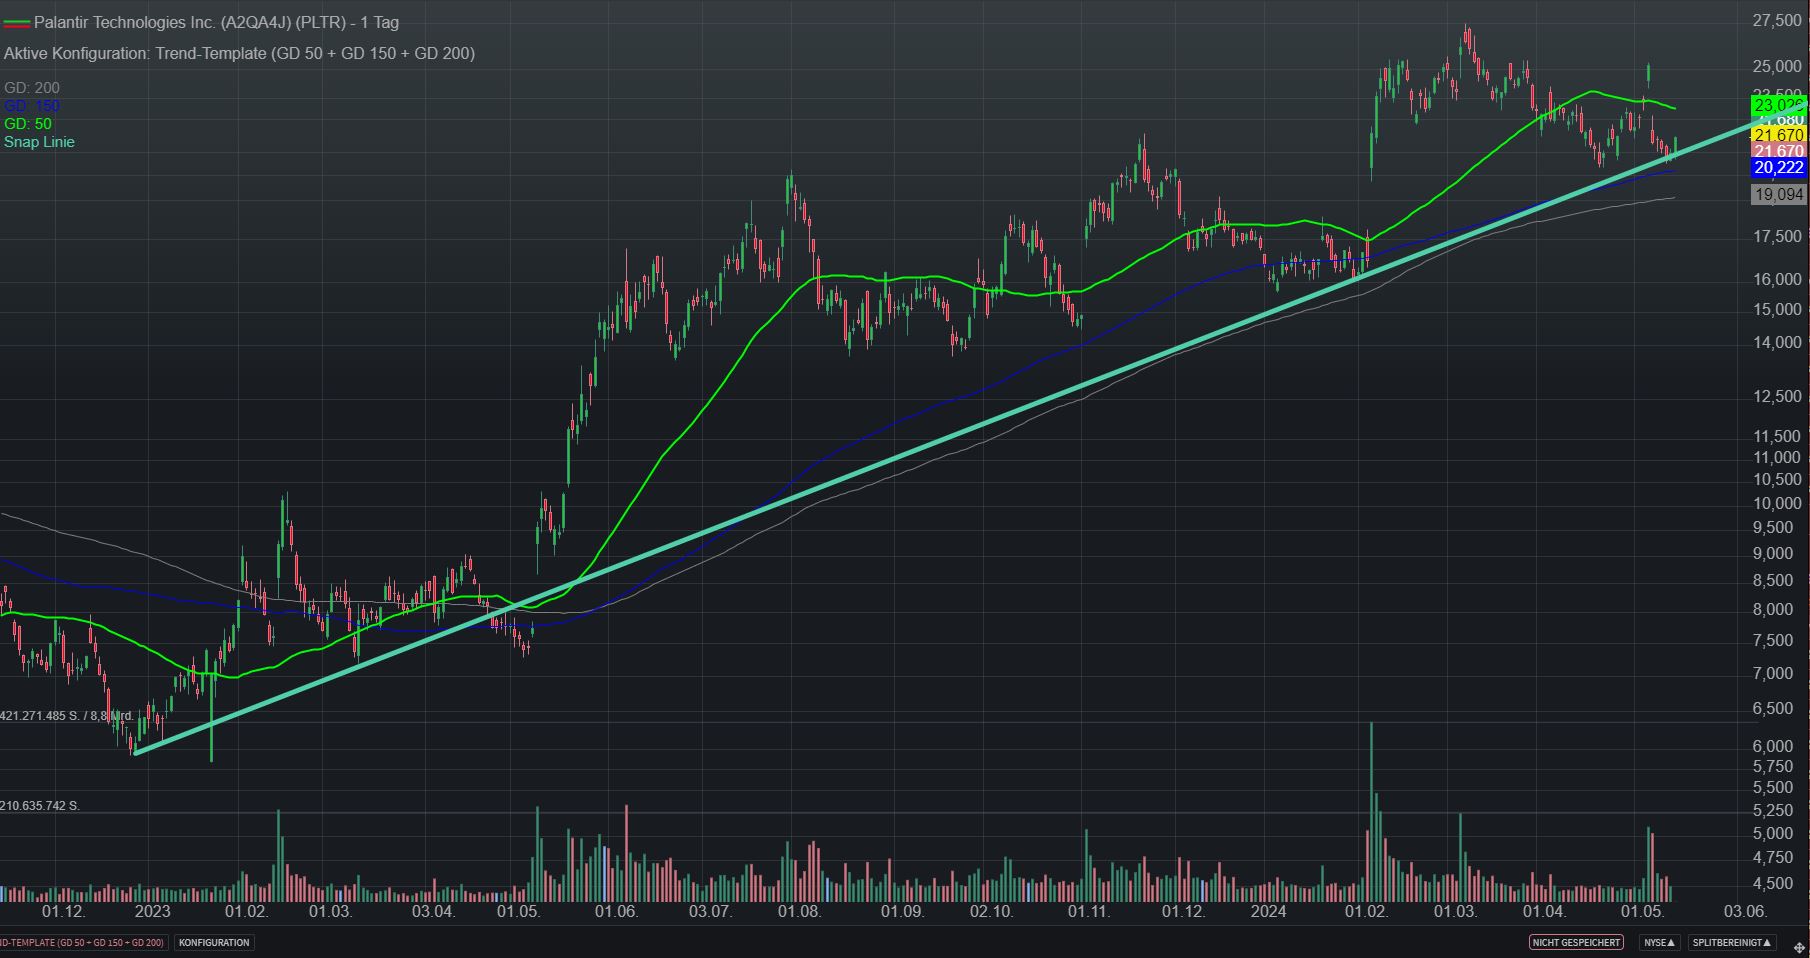
Task: Click the yellow 21,670 price tag
Action: click(x=1778, y=135)
